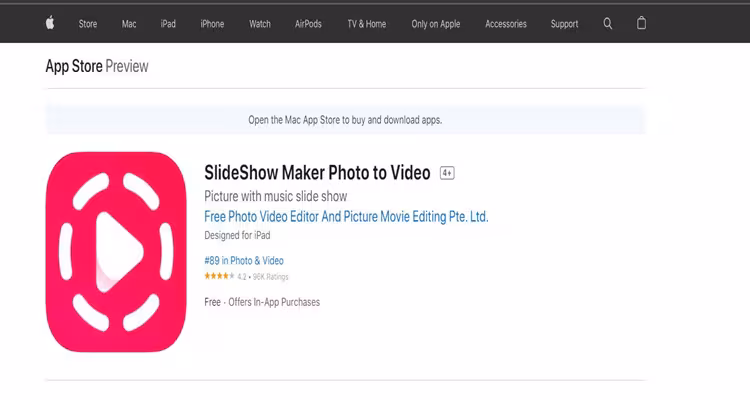The width and height of the screenshot is (750, 400).
Task: Click the Apple logo icon
Action: coord(50,23)
